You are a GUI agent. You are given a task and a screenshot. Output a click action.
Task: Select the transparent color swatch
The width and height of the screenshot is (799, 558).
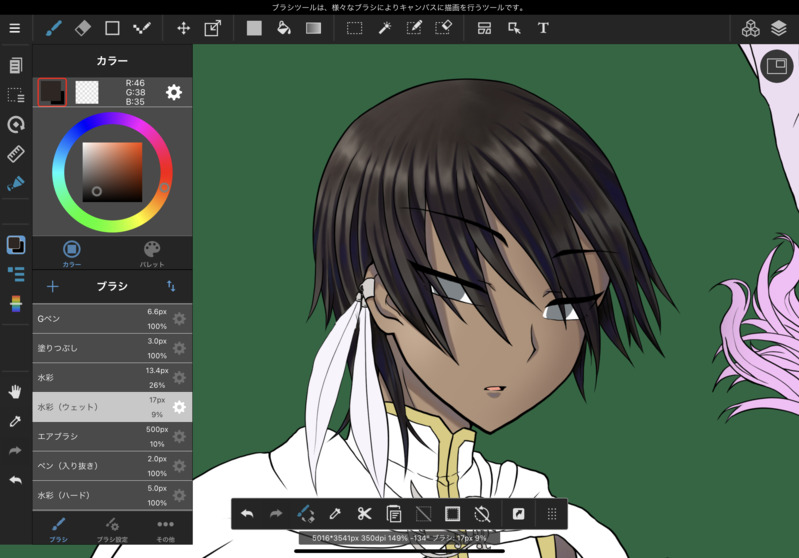pyautogui.click(x=87, y=92)
